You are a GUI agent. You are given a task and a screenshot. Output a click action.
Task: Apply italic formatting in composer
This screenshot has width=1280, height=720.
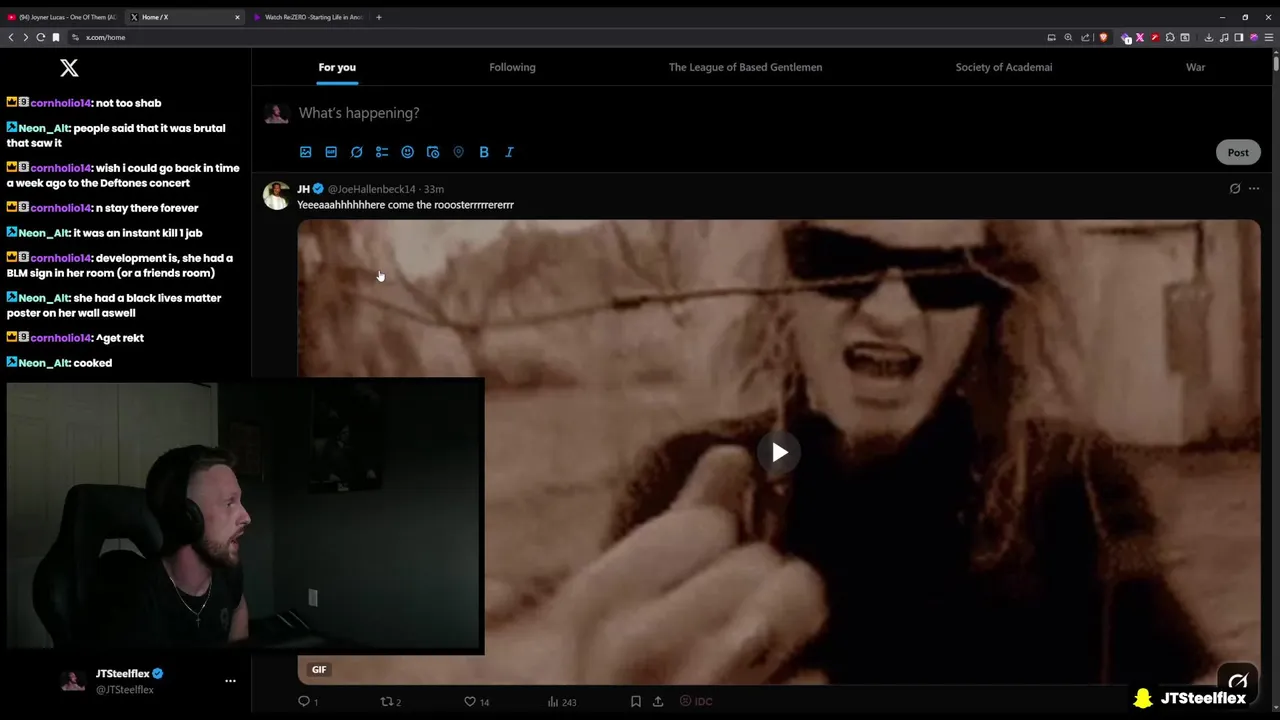pyautogui.click(x=509, y=152)
